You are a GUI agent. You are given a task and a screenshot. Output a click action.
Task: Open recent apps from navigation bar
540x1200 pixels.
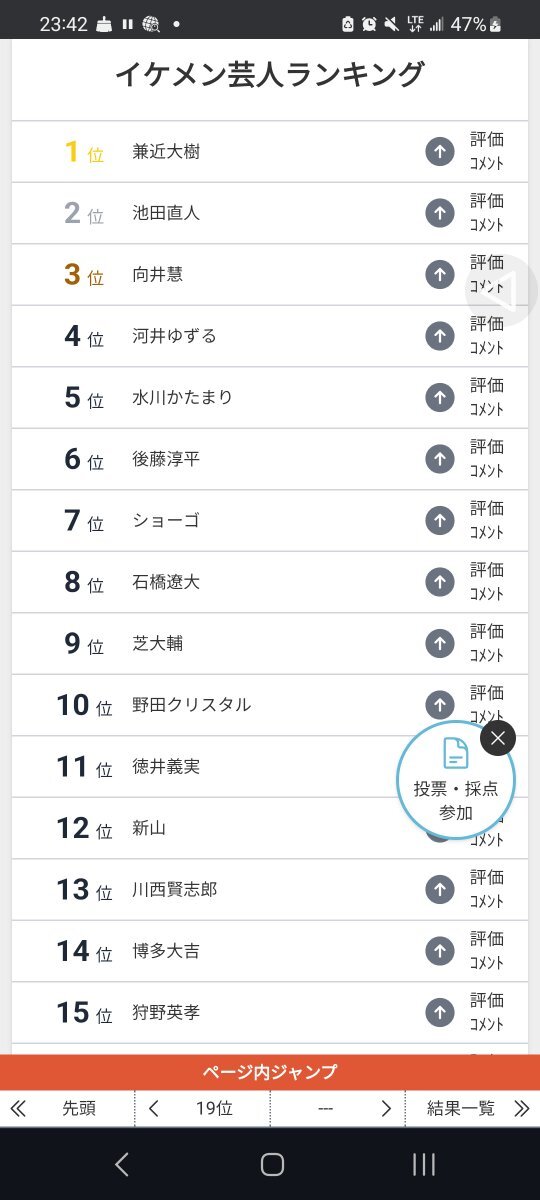click(x=424, y=1164)
